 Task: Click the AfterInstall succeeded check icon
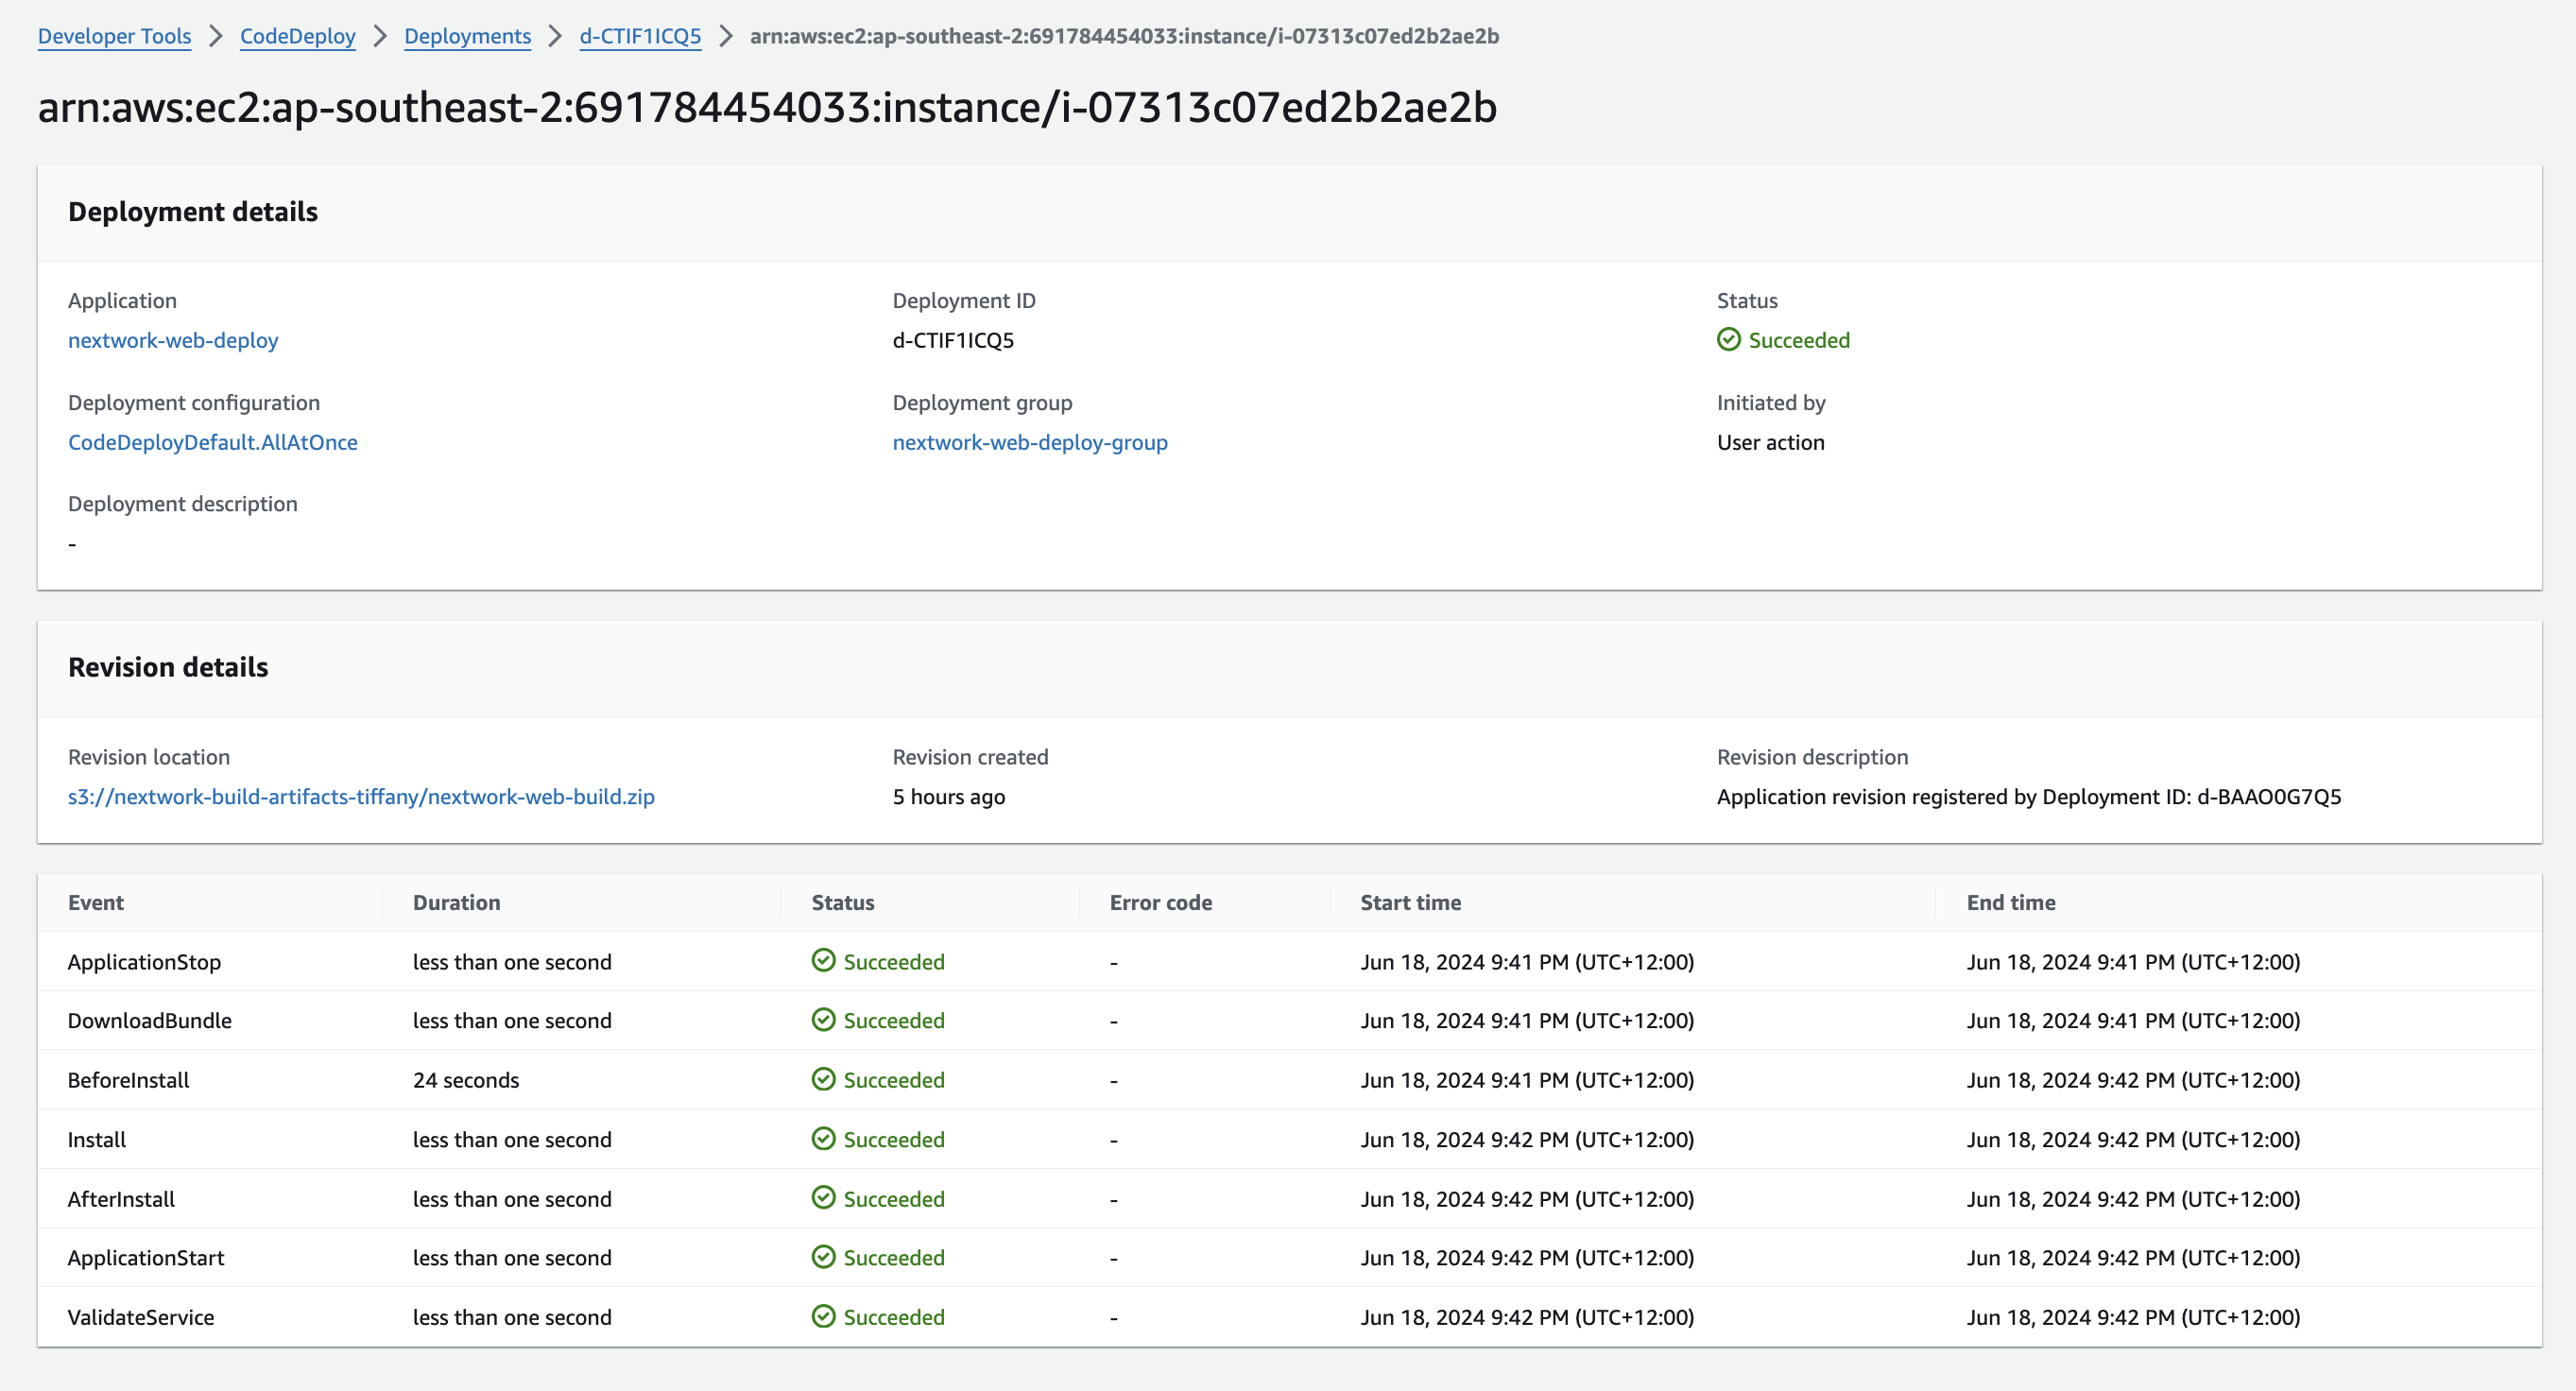point(823,1198)
